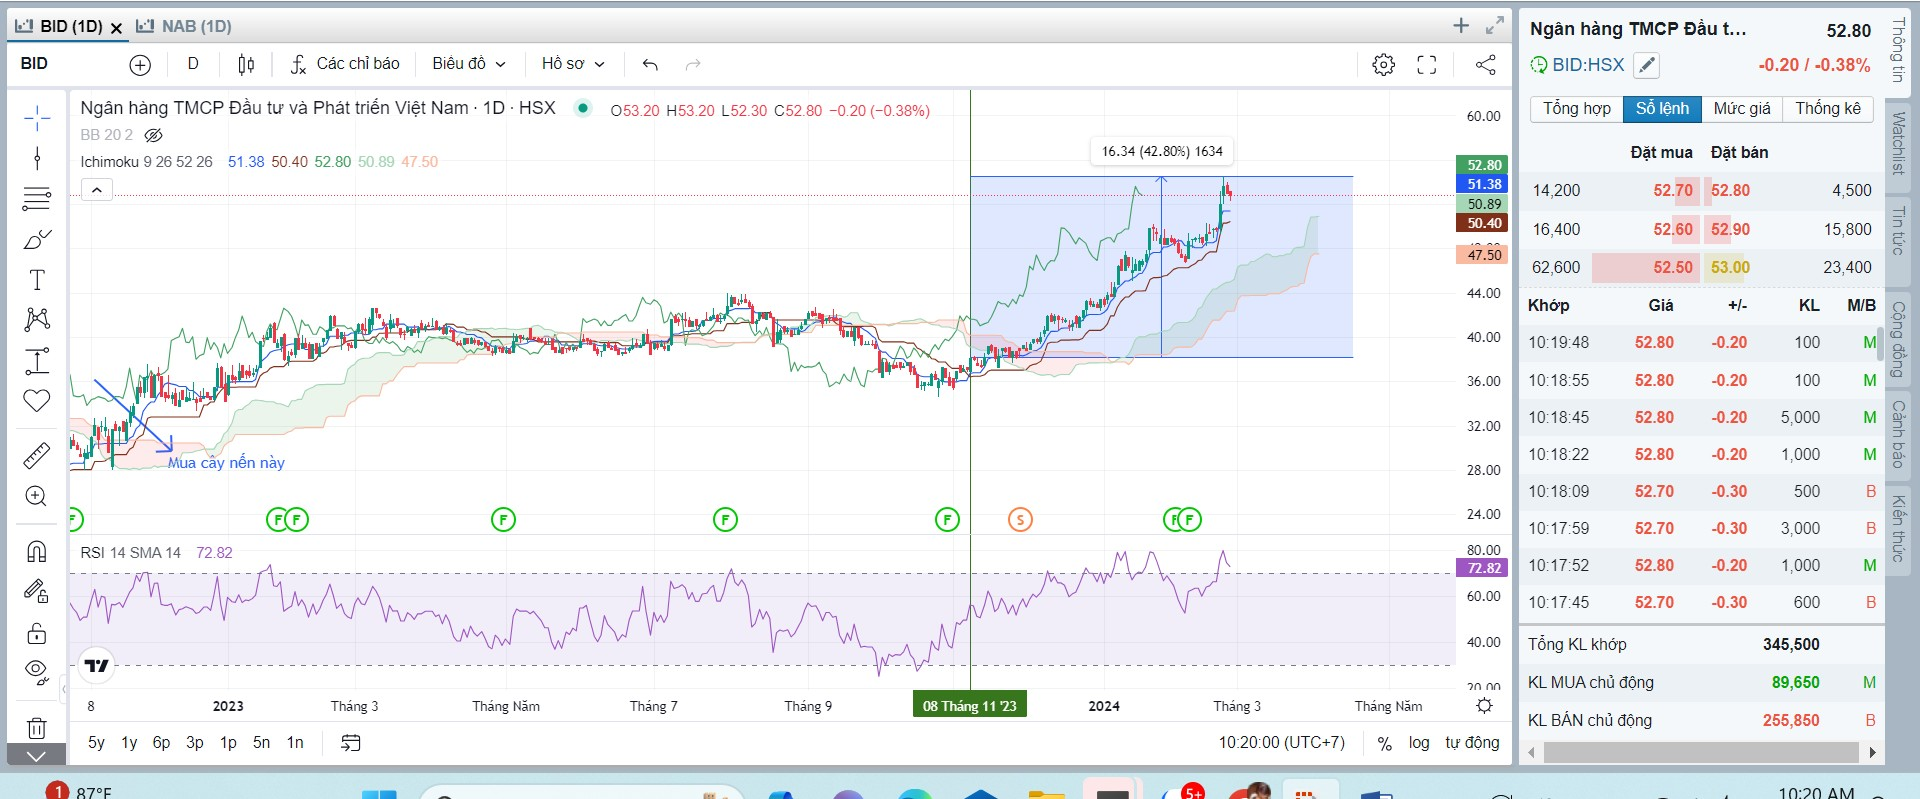Open time axis settings gear
The image size is (1920, 799).
pyautogui.click(x=1484, y=706)
